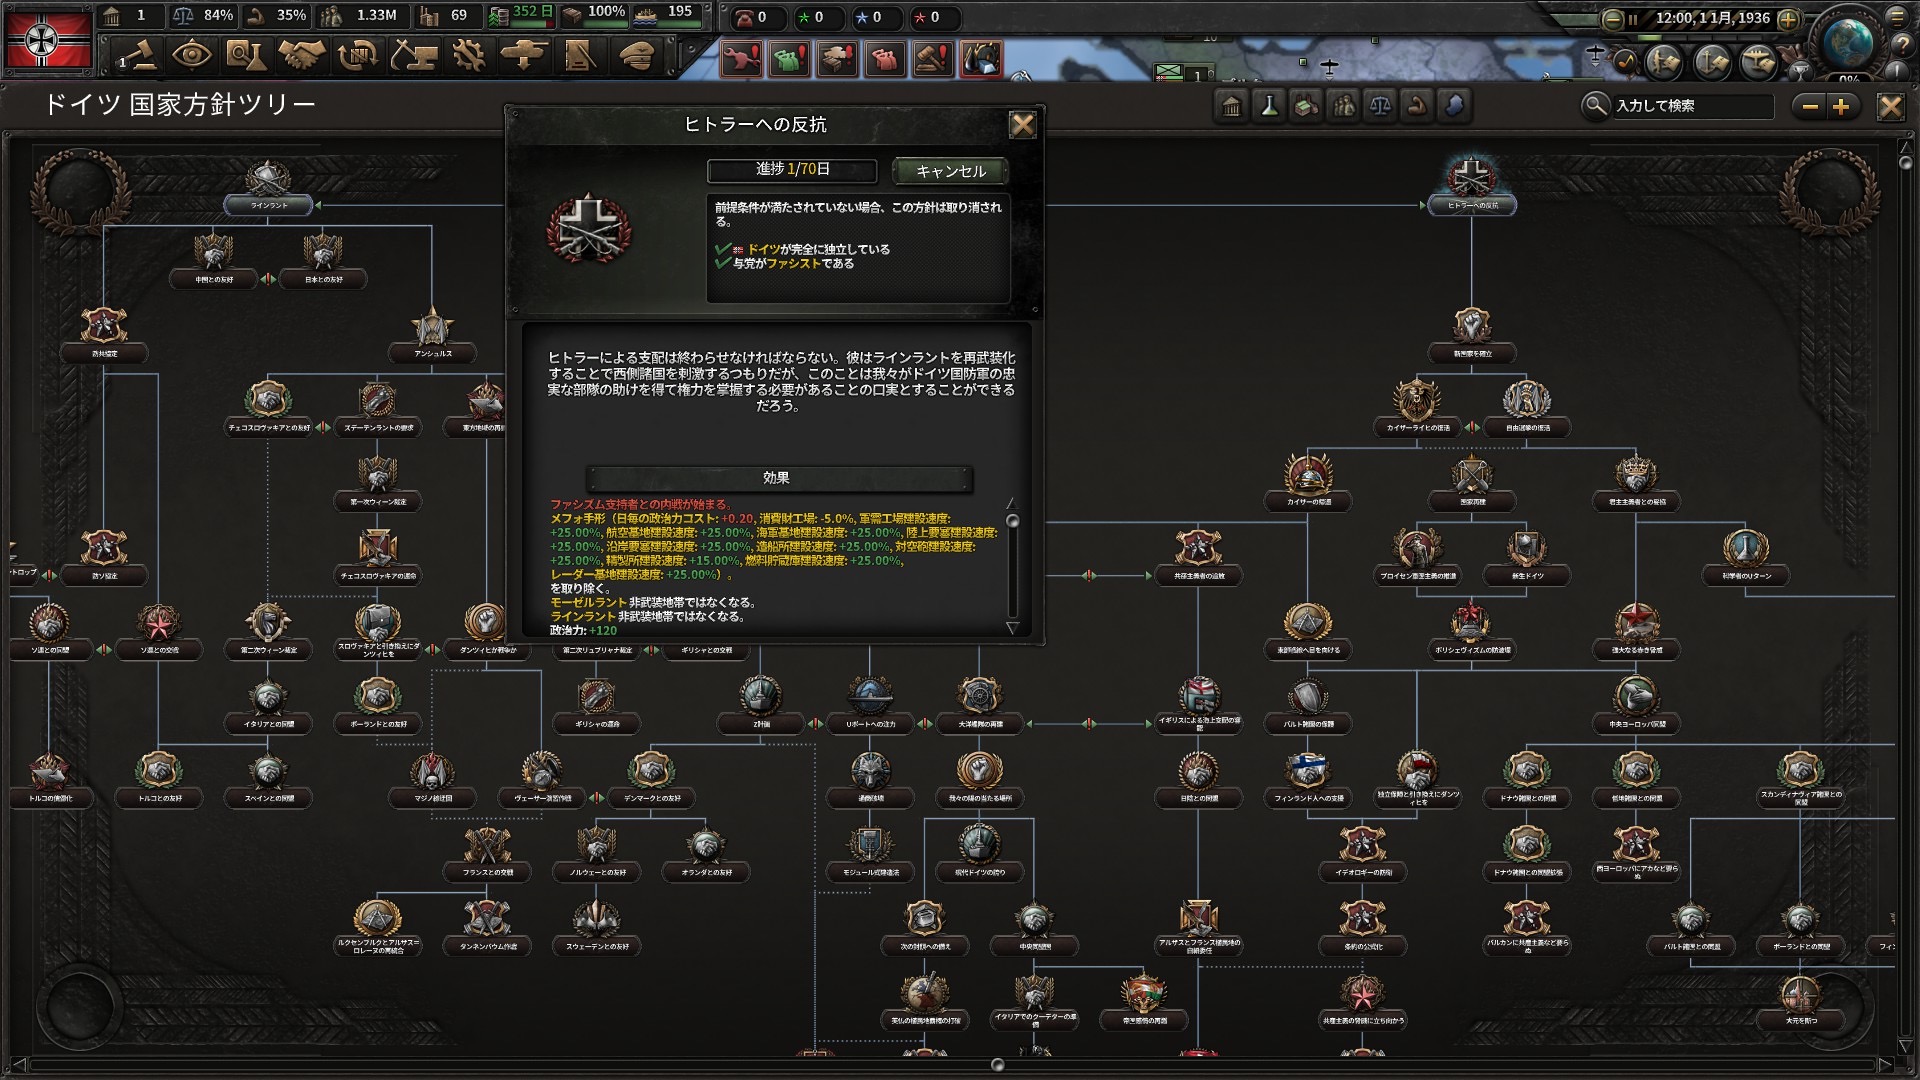The width and height of the screenshot is (1920, 1080).
Task: Open the political decisions gavel icon
Action: pos(138,55)
